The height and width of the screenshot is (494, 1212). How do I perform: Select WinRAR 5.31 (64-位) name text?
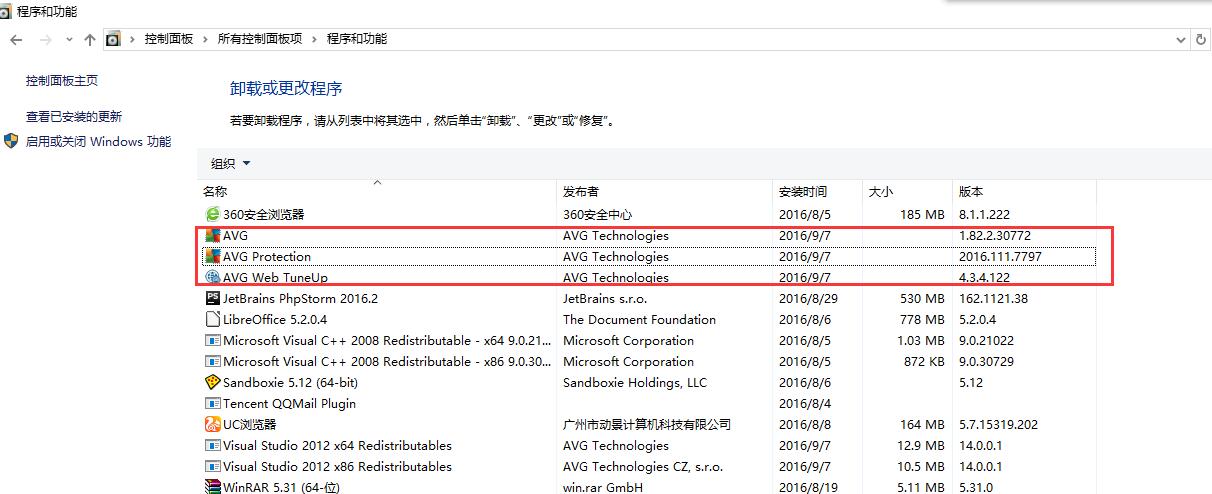tap(282, 488)
